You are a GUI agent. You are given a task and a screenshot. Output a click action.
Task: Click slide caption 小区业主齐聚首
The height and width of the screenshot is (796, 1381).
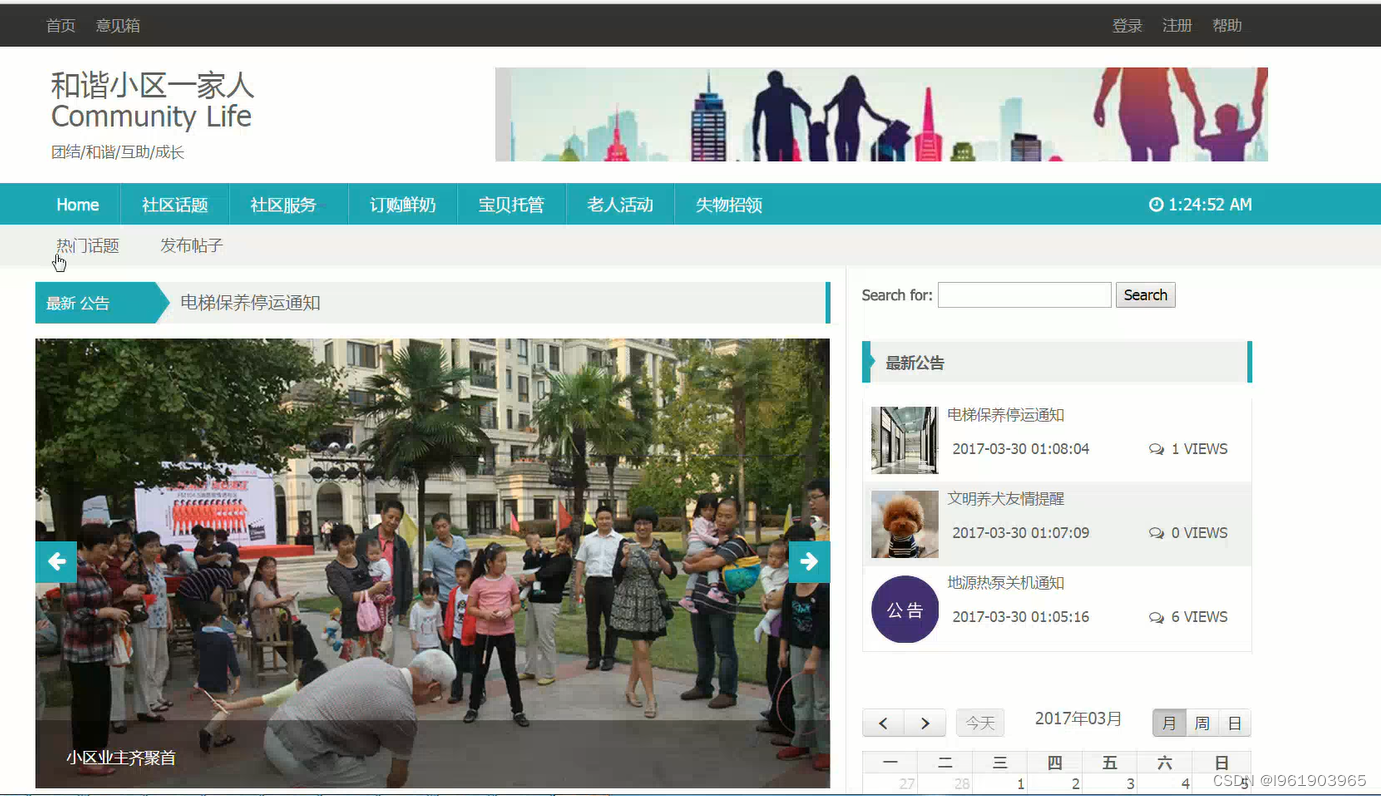pos(121,758)
